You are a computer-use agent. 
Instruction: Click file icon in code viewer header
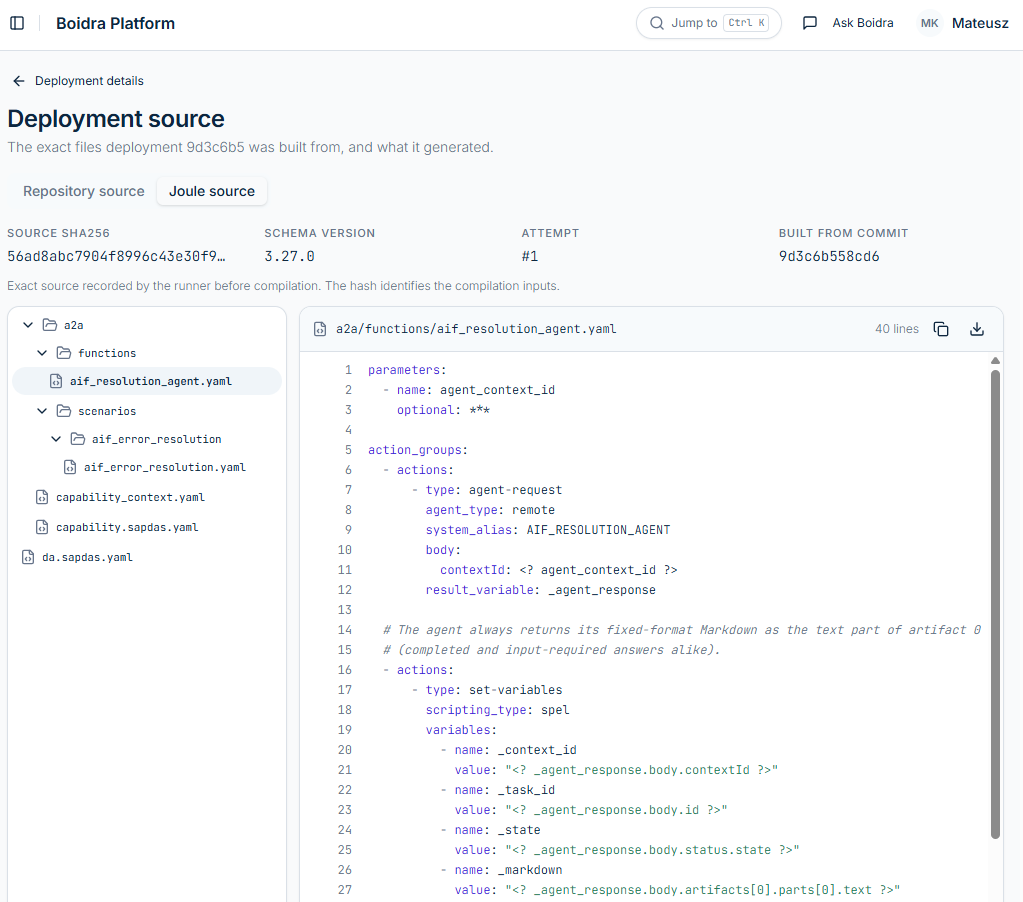coord(320,329)
